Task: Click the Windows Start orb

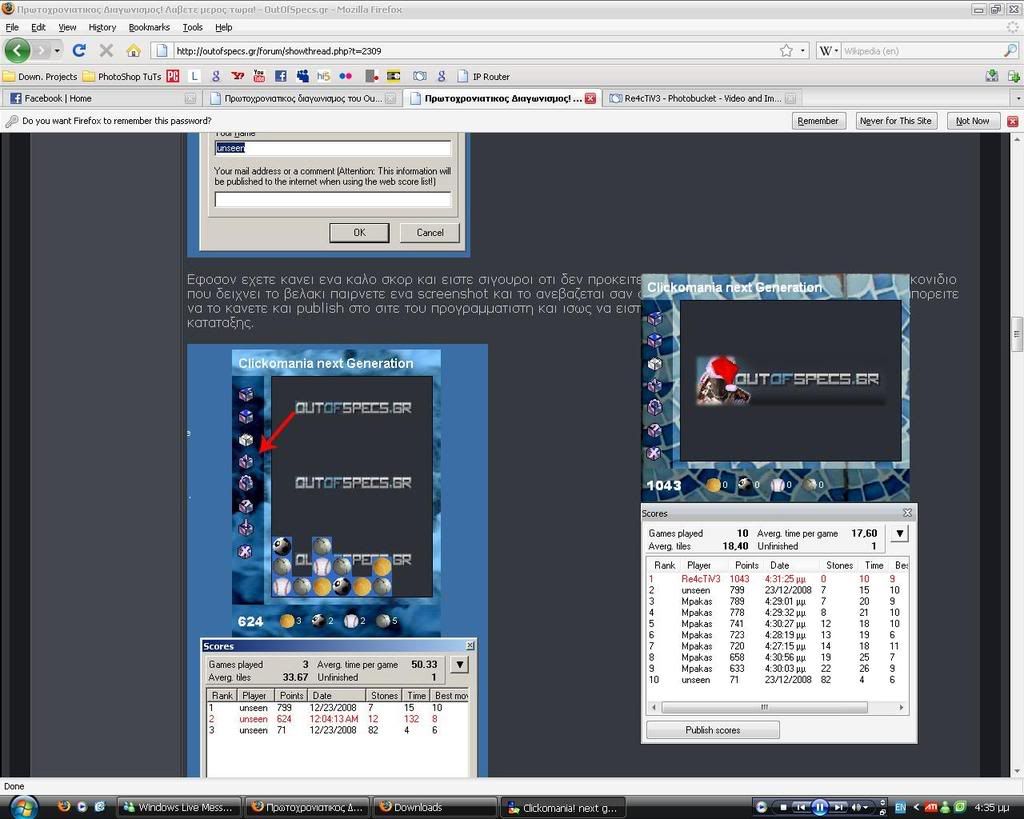Action: click(22, 806)
